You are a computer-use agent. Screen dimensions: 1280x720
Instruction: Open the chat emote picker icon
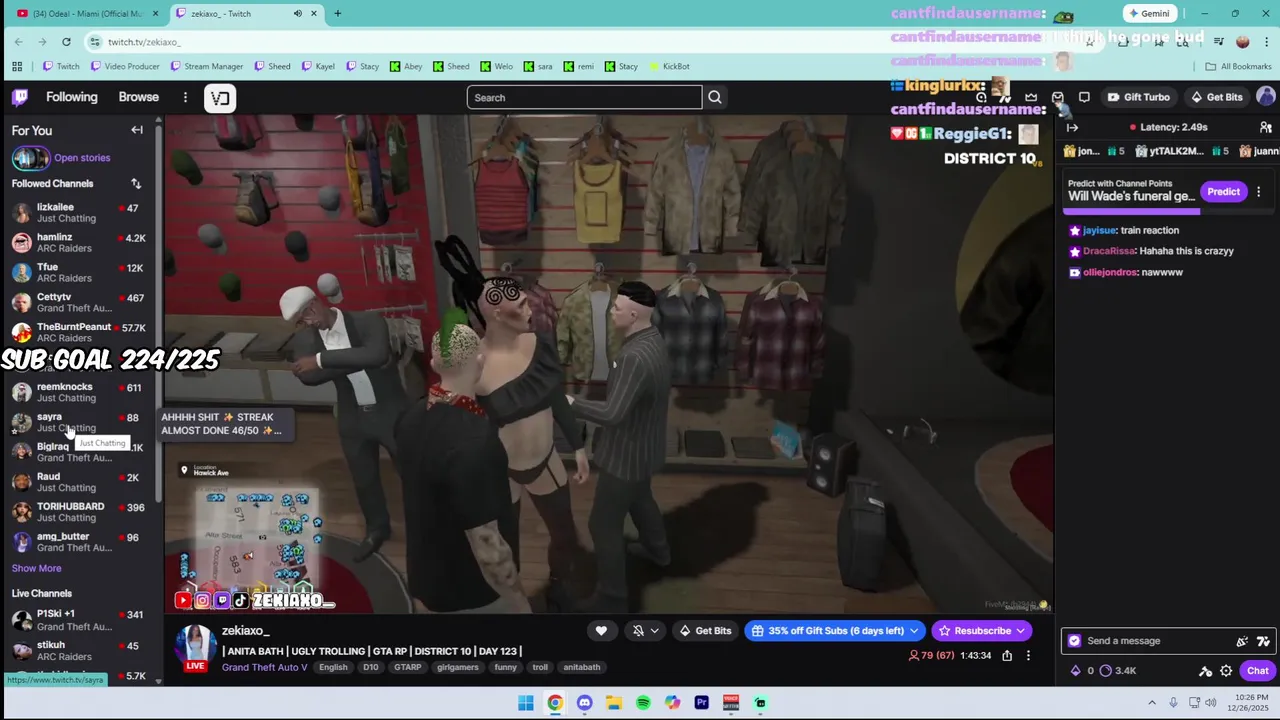(1242, 641)
